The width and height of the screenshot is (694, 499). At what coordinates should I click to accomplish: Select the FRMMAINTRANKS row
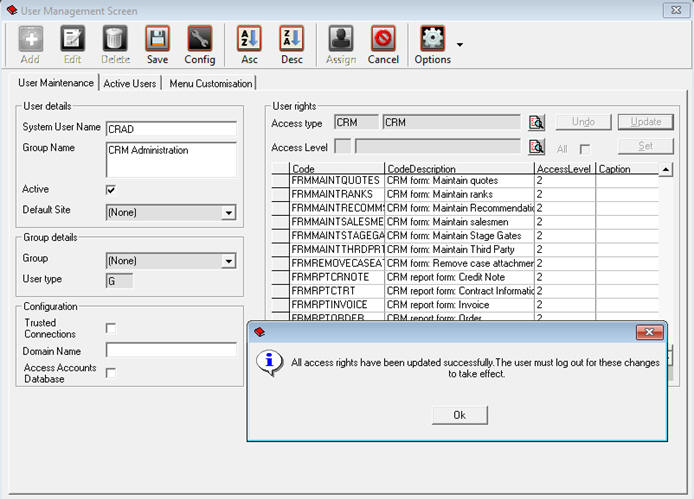[465, 194]
